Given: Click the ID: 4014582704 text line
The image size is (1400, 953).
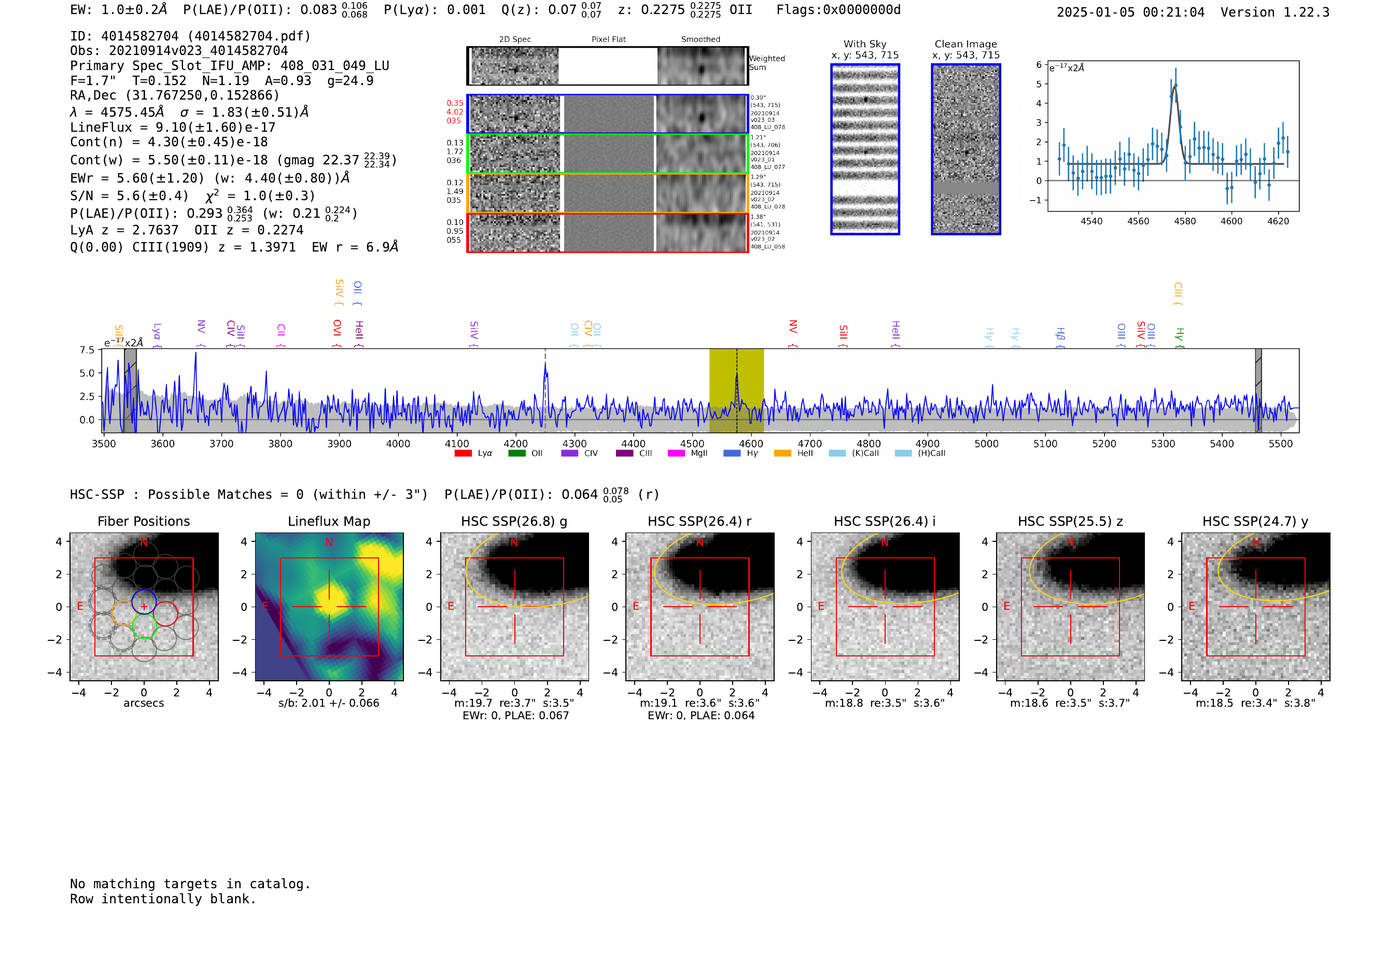Looking at the screenshot, I should point(190,36).
